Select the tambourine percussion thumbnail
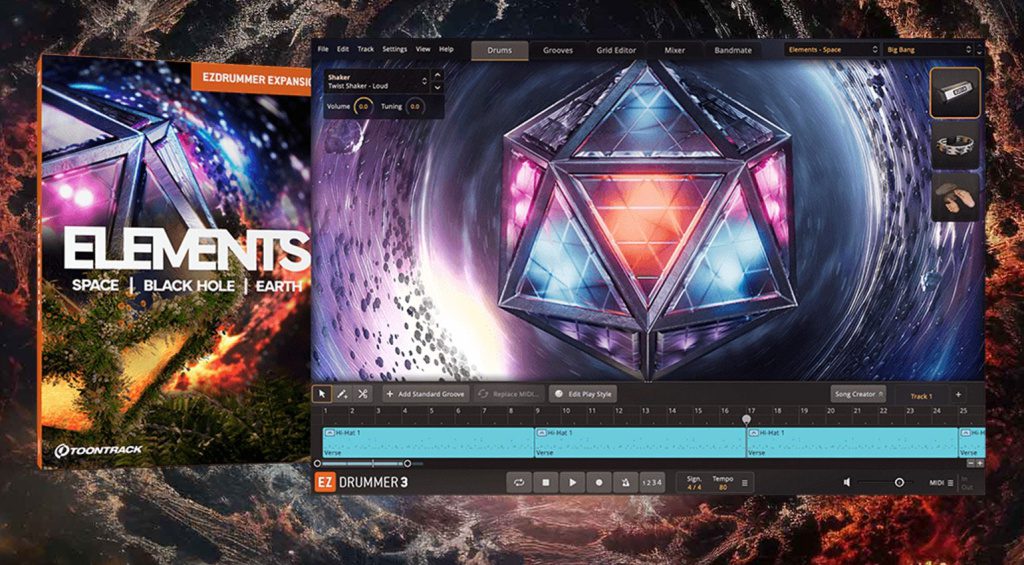Viewport: 1024px width, 565px height. (955, 144)
